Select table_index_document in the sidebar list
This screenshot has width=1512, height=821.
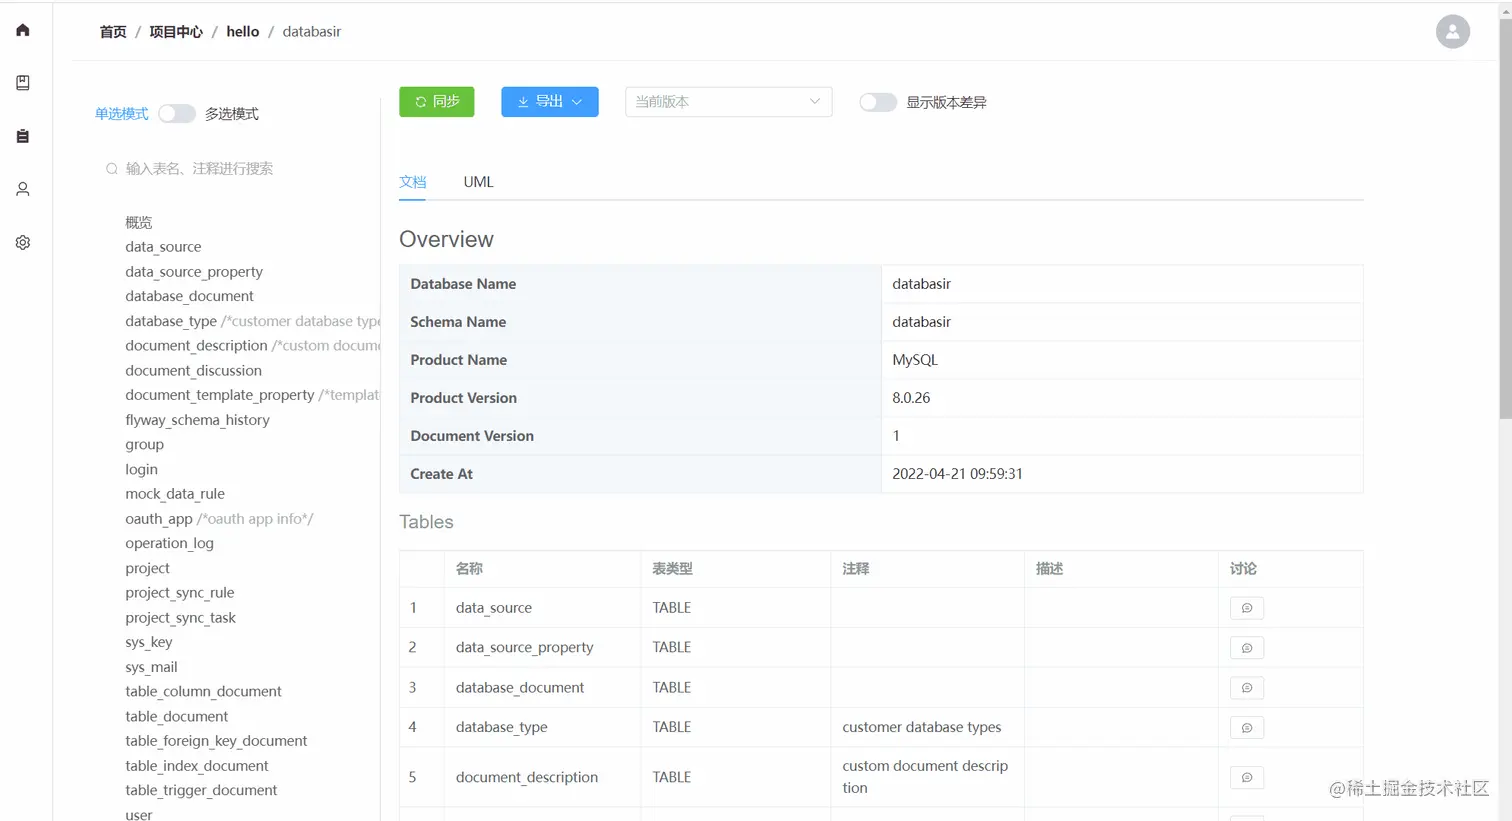point(197,766)
